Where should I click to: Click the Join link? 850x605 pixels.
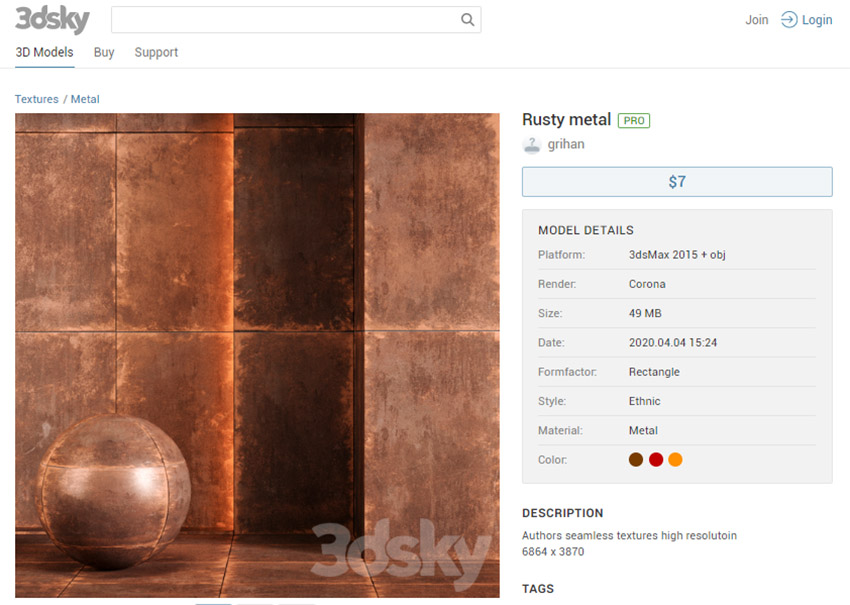tap(756, 20)
